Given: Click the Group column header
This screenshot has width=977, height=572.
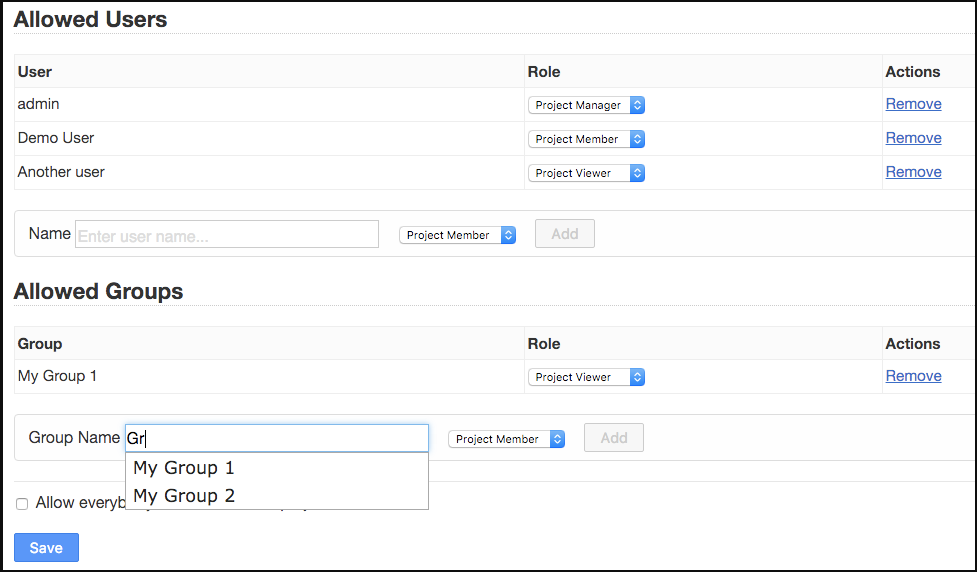Looking at the screenshot, I should coord(40,344).
